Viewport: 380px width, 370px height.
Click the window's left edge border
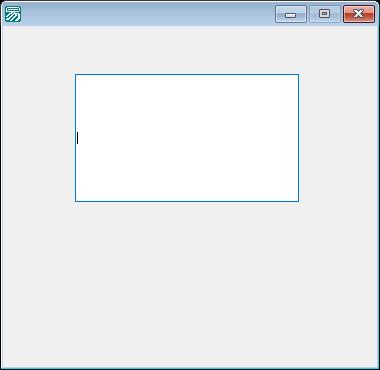(1, 197)
